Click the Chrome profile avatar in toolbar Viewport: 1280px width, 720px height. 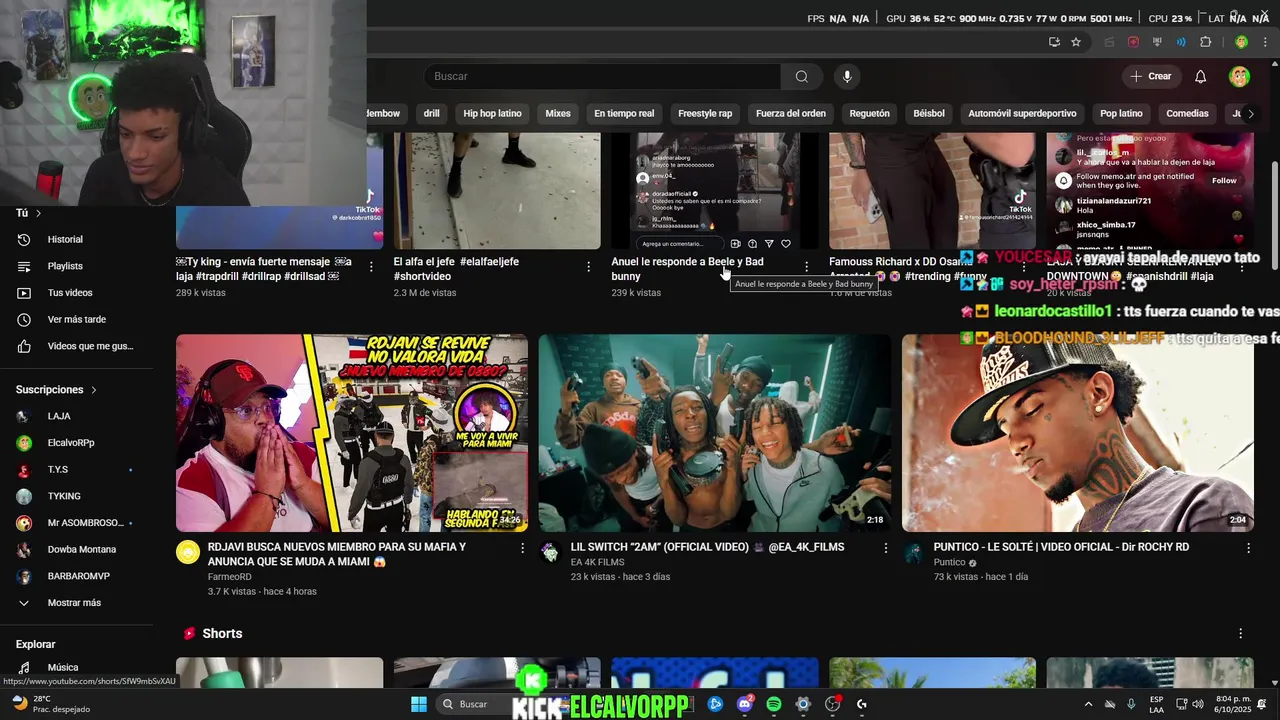click(1241, 42)
